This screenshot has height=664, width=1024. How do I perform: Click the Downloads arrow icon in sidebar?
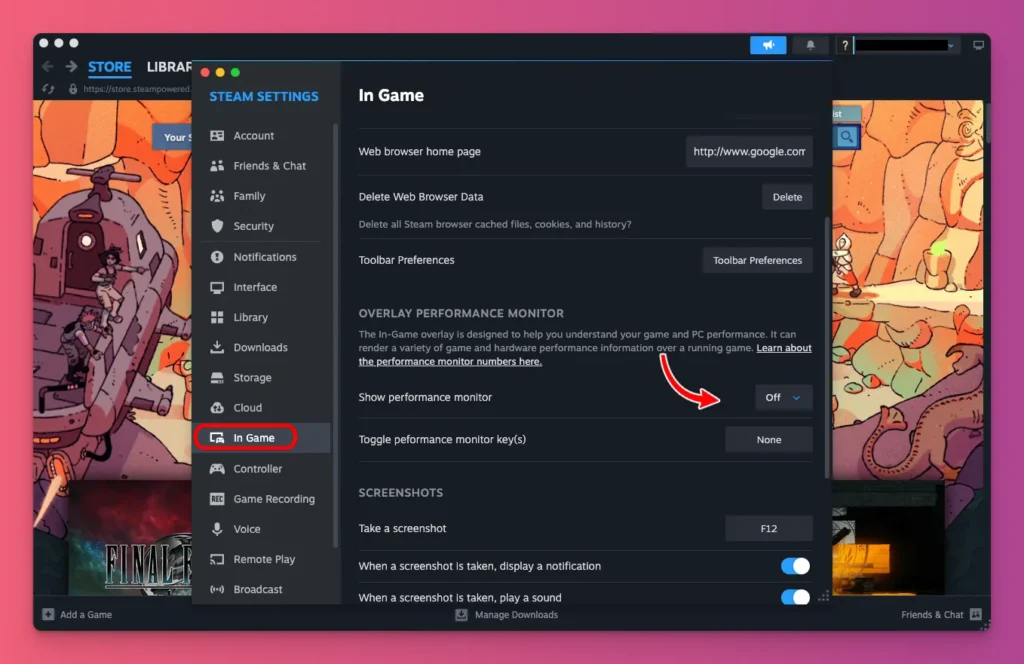click(217, 348)
